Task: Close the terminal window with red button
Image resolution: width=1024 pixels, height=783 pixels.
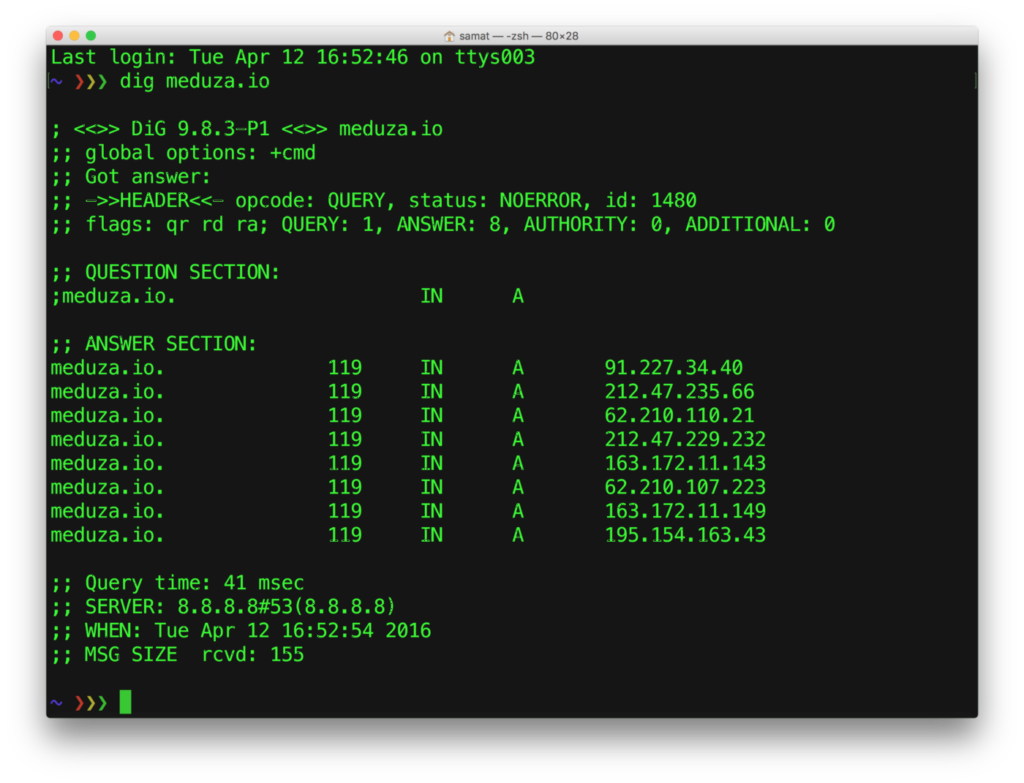Action: click(58, 35)
